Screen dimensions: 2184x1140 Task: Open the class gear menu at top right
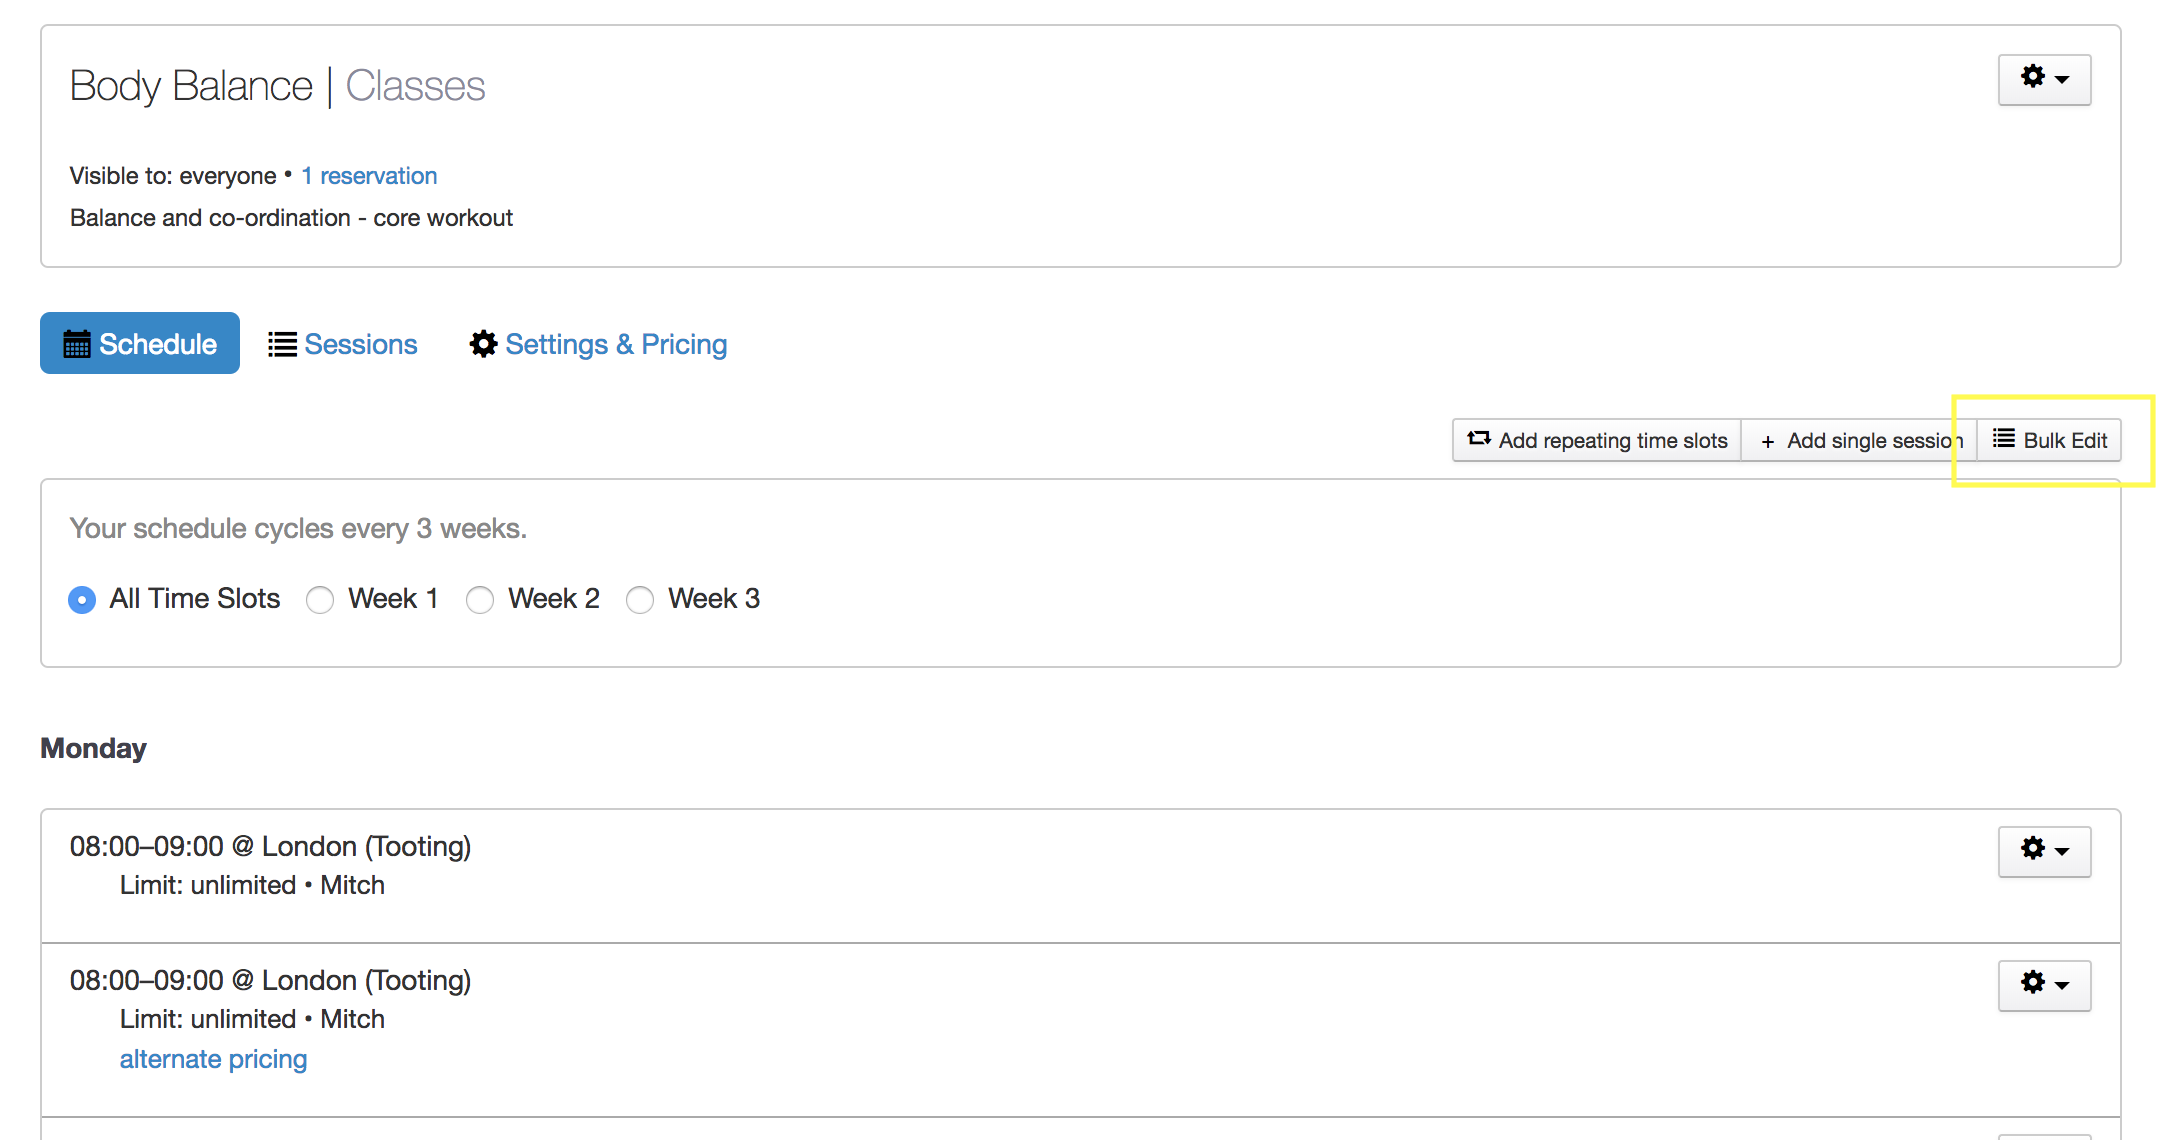(2043, 79)
